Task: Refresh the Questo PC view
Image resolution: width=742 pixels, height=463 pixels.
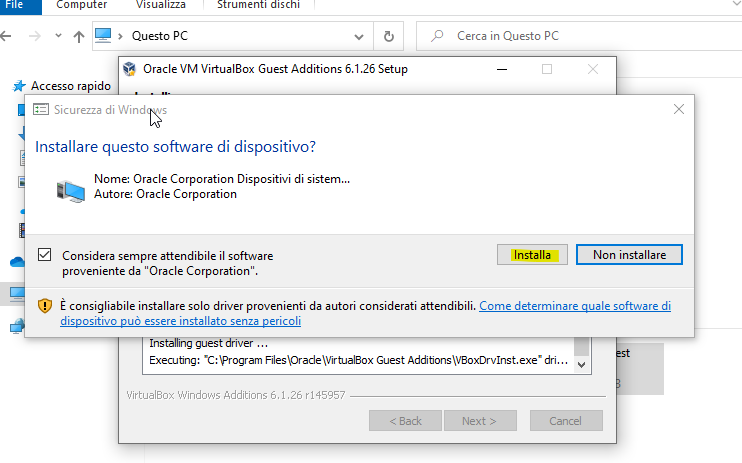Action: (x=389, y=36)
